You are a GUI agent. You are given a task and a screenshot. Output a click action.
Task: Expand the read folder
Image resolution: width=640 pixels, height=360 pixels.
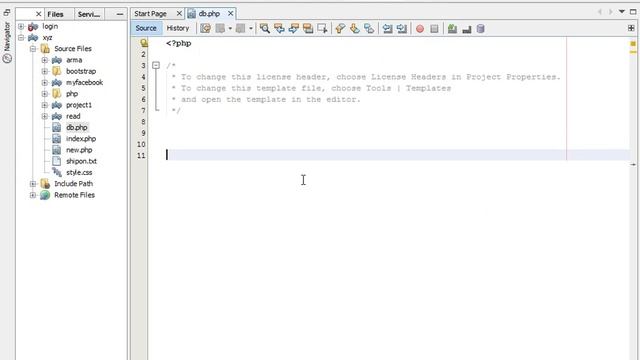pyautogui.click(x=44, y=116)
